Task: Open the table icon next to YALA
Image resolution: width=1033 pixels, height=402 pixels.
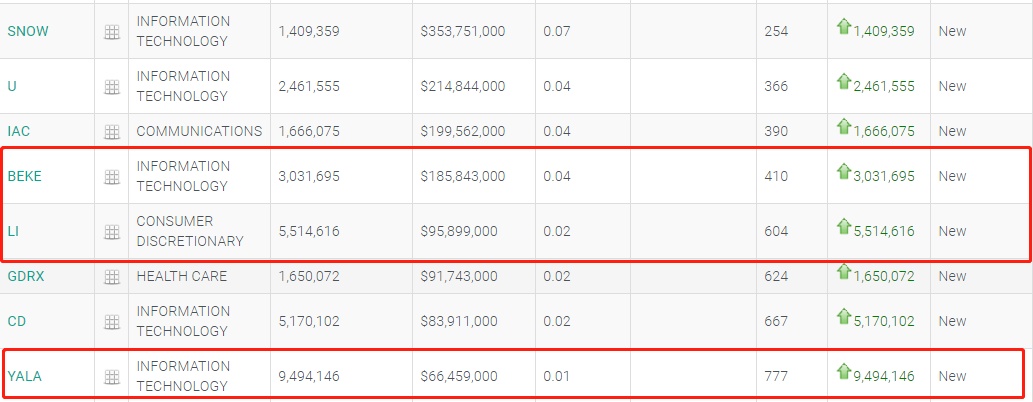Action: coord(112,377)
